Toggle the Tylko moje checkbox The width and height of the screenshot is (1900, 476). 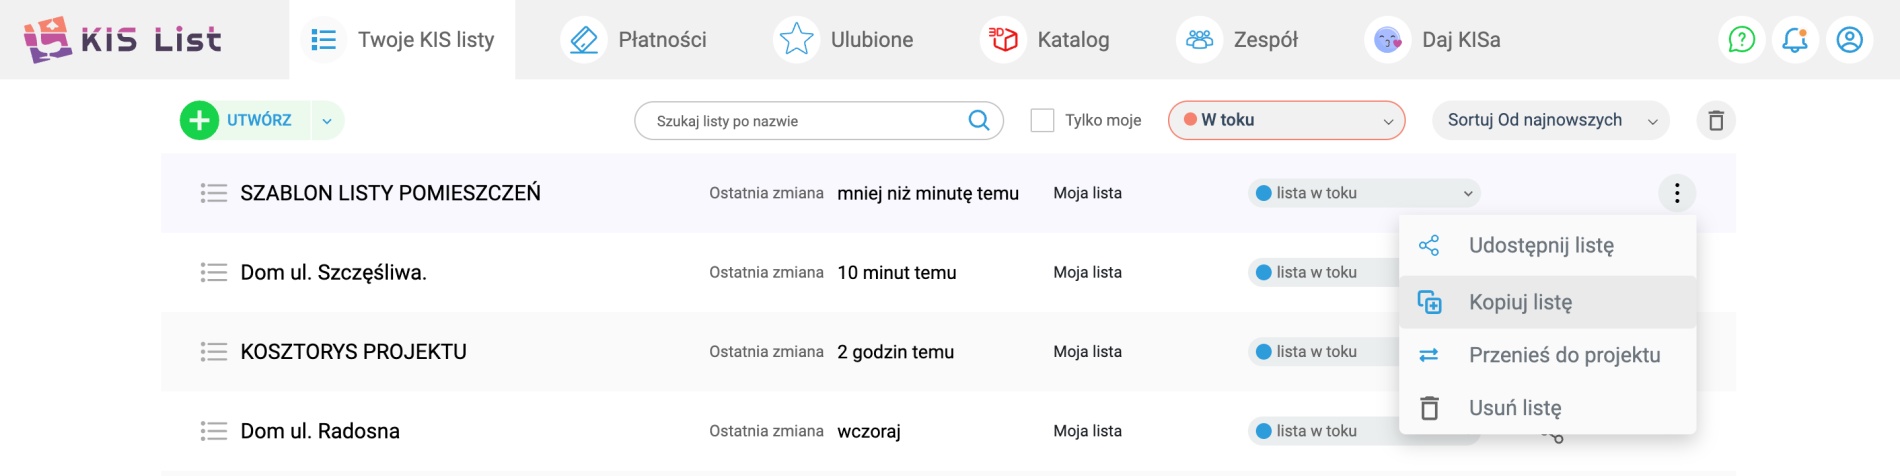pyautogui.click(x=1042, y=121)
